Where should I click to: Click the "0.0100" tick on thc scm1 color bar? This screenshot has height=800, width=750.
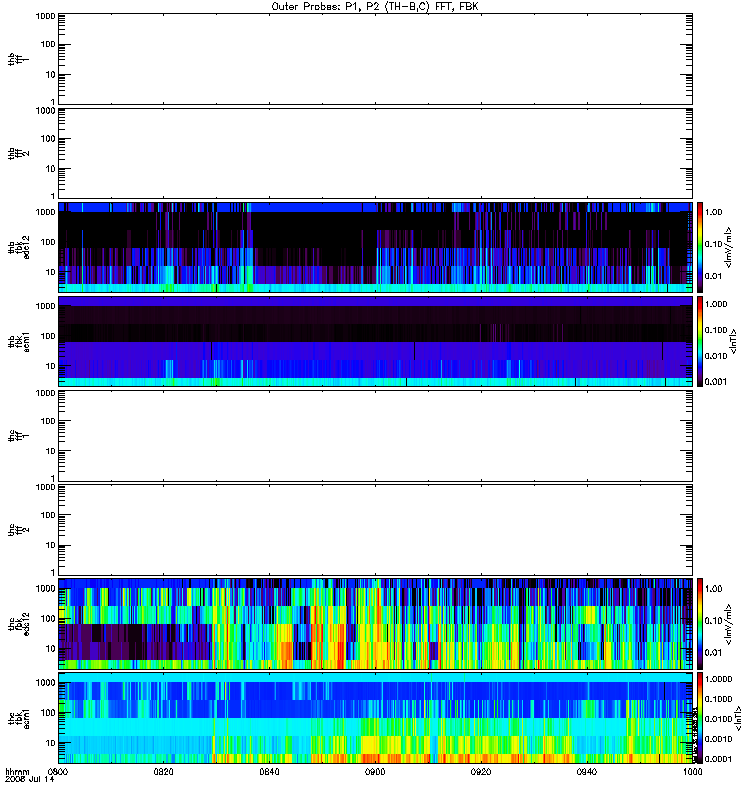(x=718, y=719)
